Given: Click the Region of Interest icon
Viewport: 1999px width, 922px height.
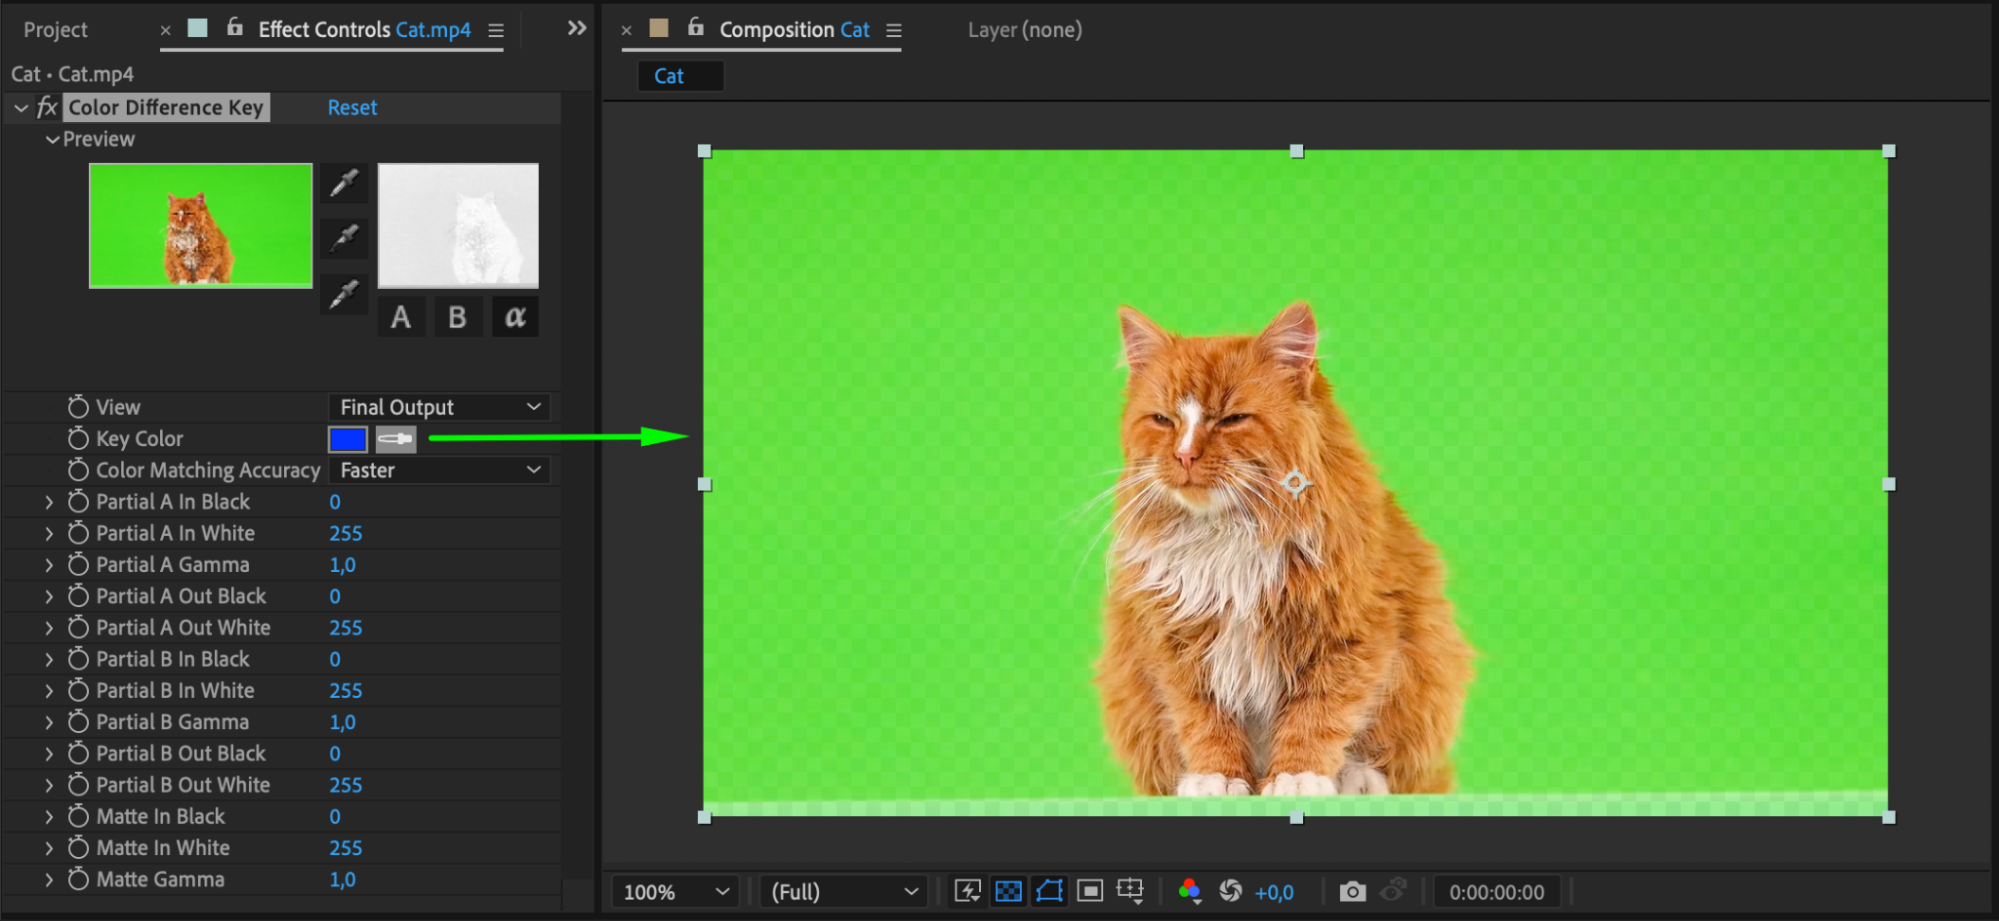Looking at the screenshot, I should click(1090, 891).
